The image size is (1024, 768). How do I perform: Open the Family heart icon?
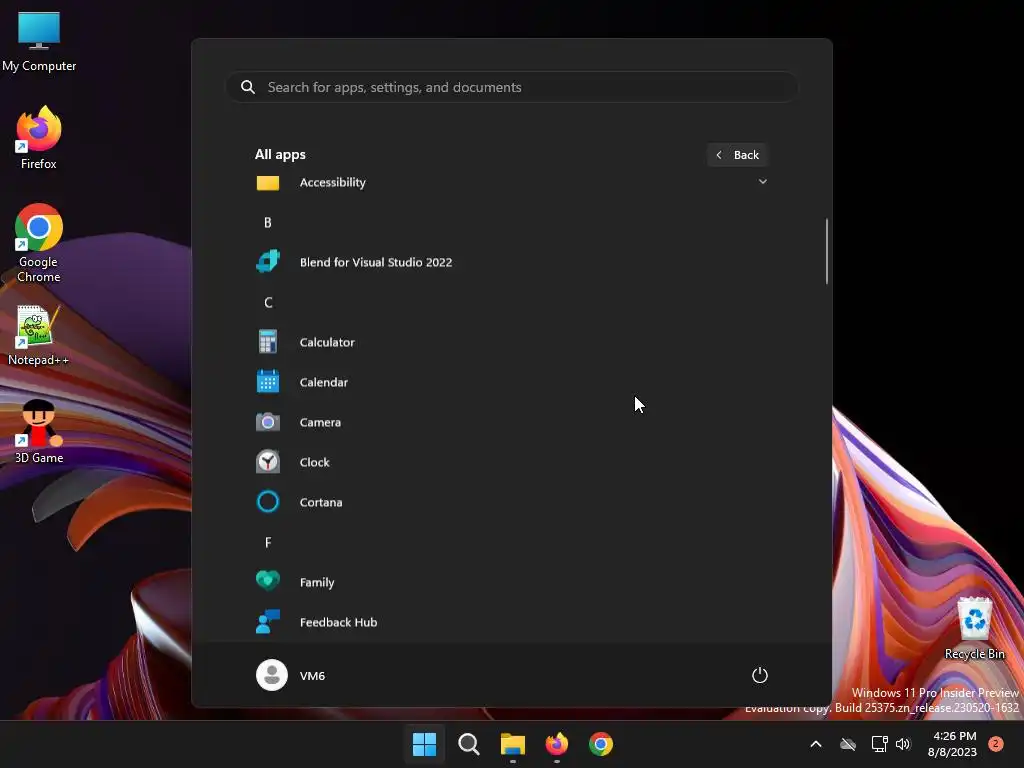(x=268, y=581)
